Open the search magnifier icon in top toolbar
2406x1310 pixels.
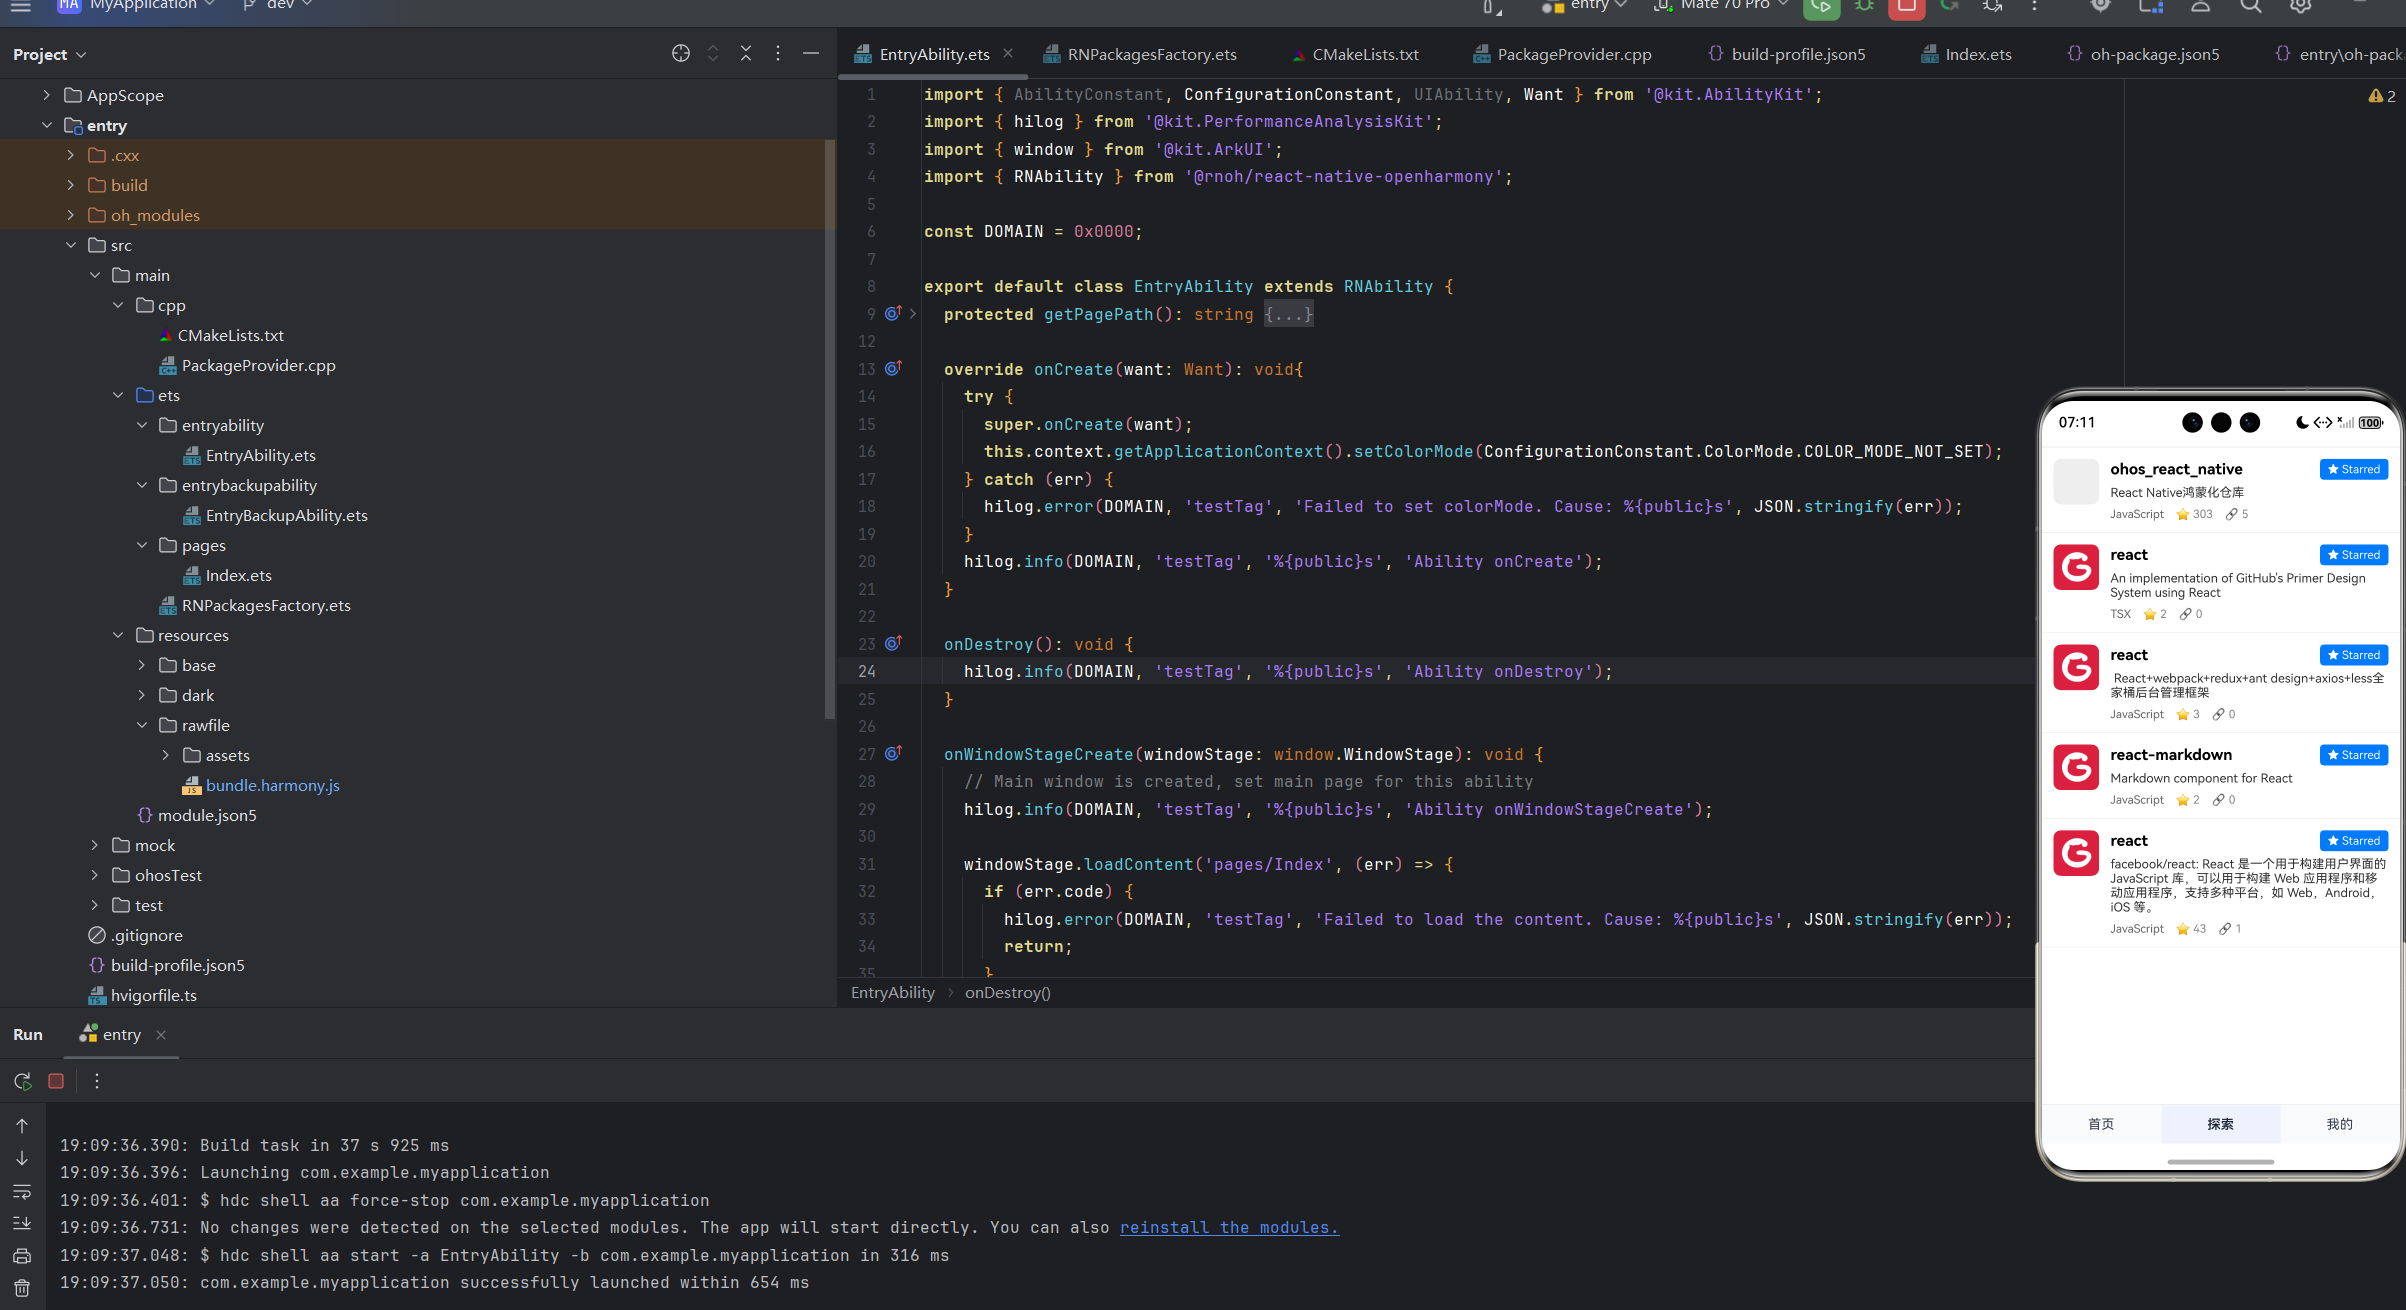(x=2250, y=6)
